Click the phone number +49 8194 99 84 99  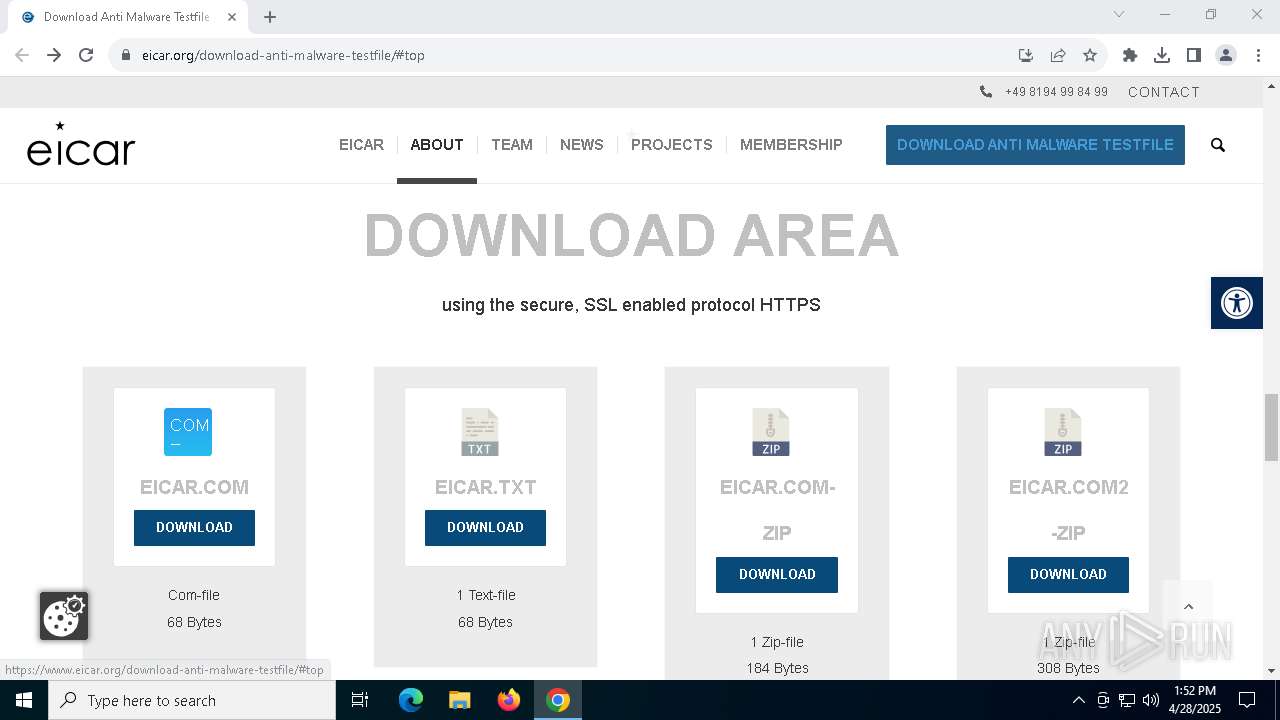point(1056,92)
